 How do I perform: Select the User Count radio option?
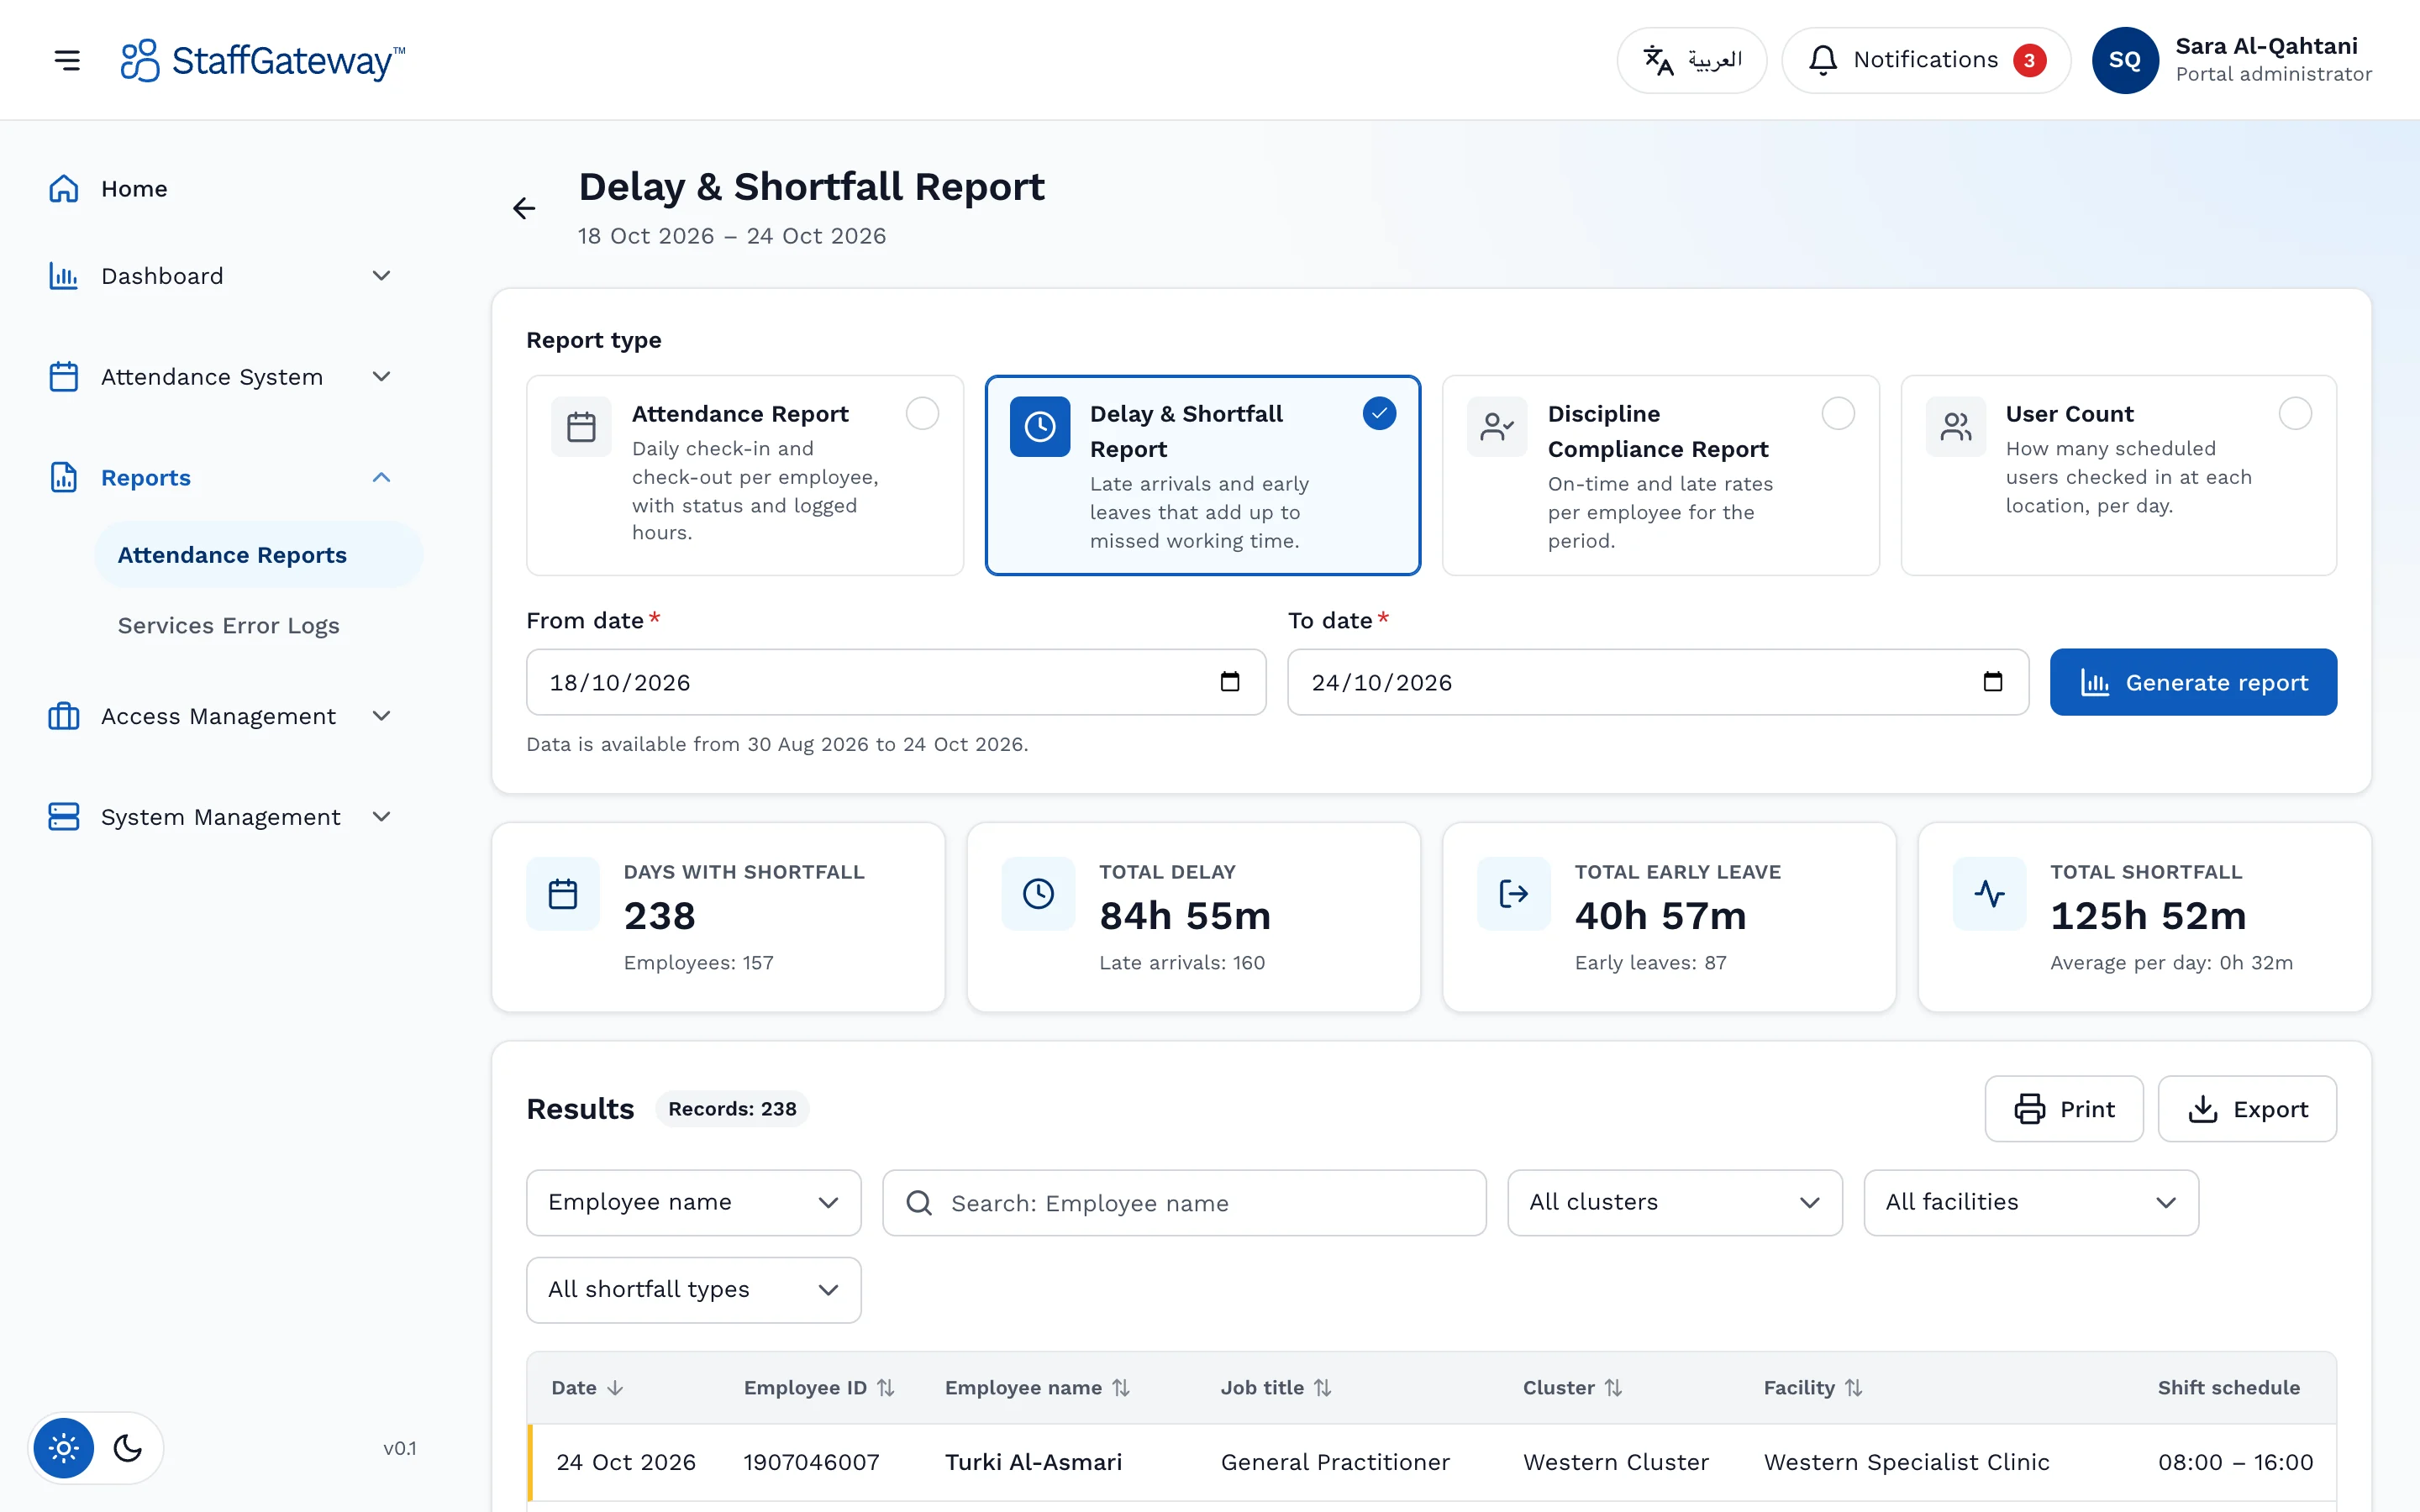[x=2295, y=413]
